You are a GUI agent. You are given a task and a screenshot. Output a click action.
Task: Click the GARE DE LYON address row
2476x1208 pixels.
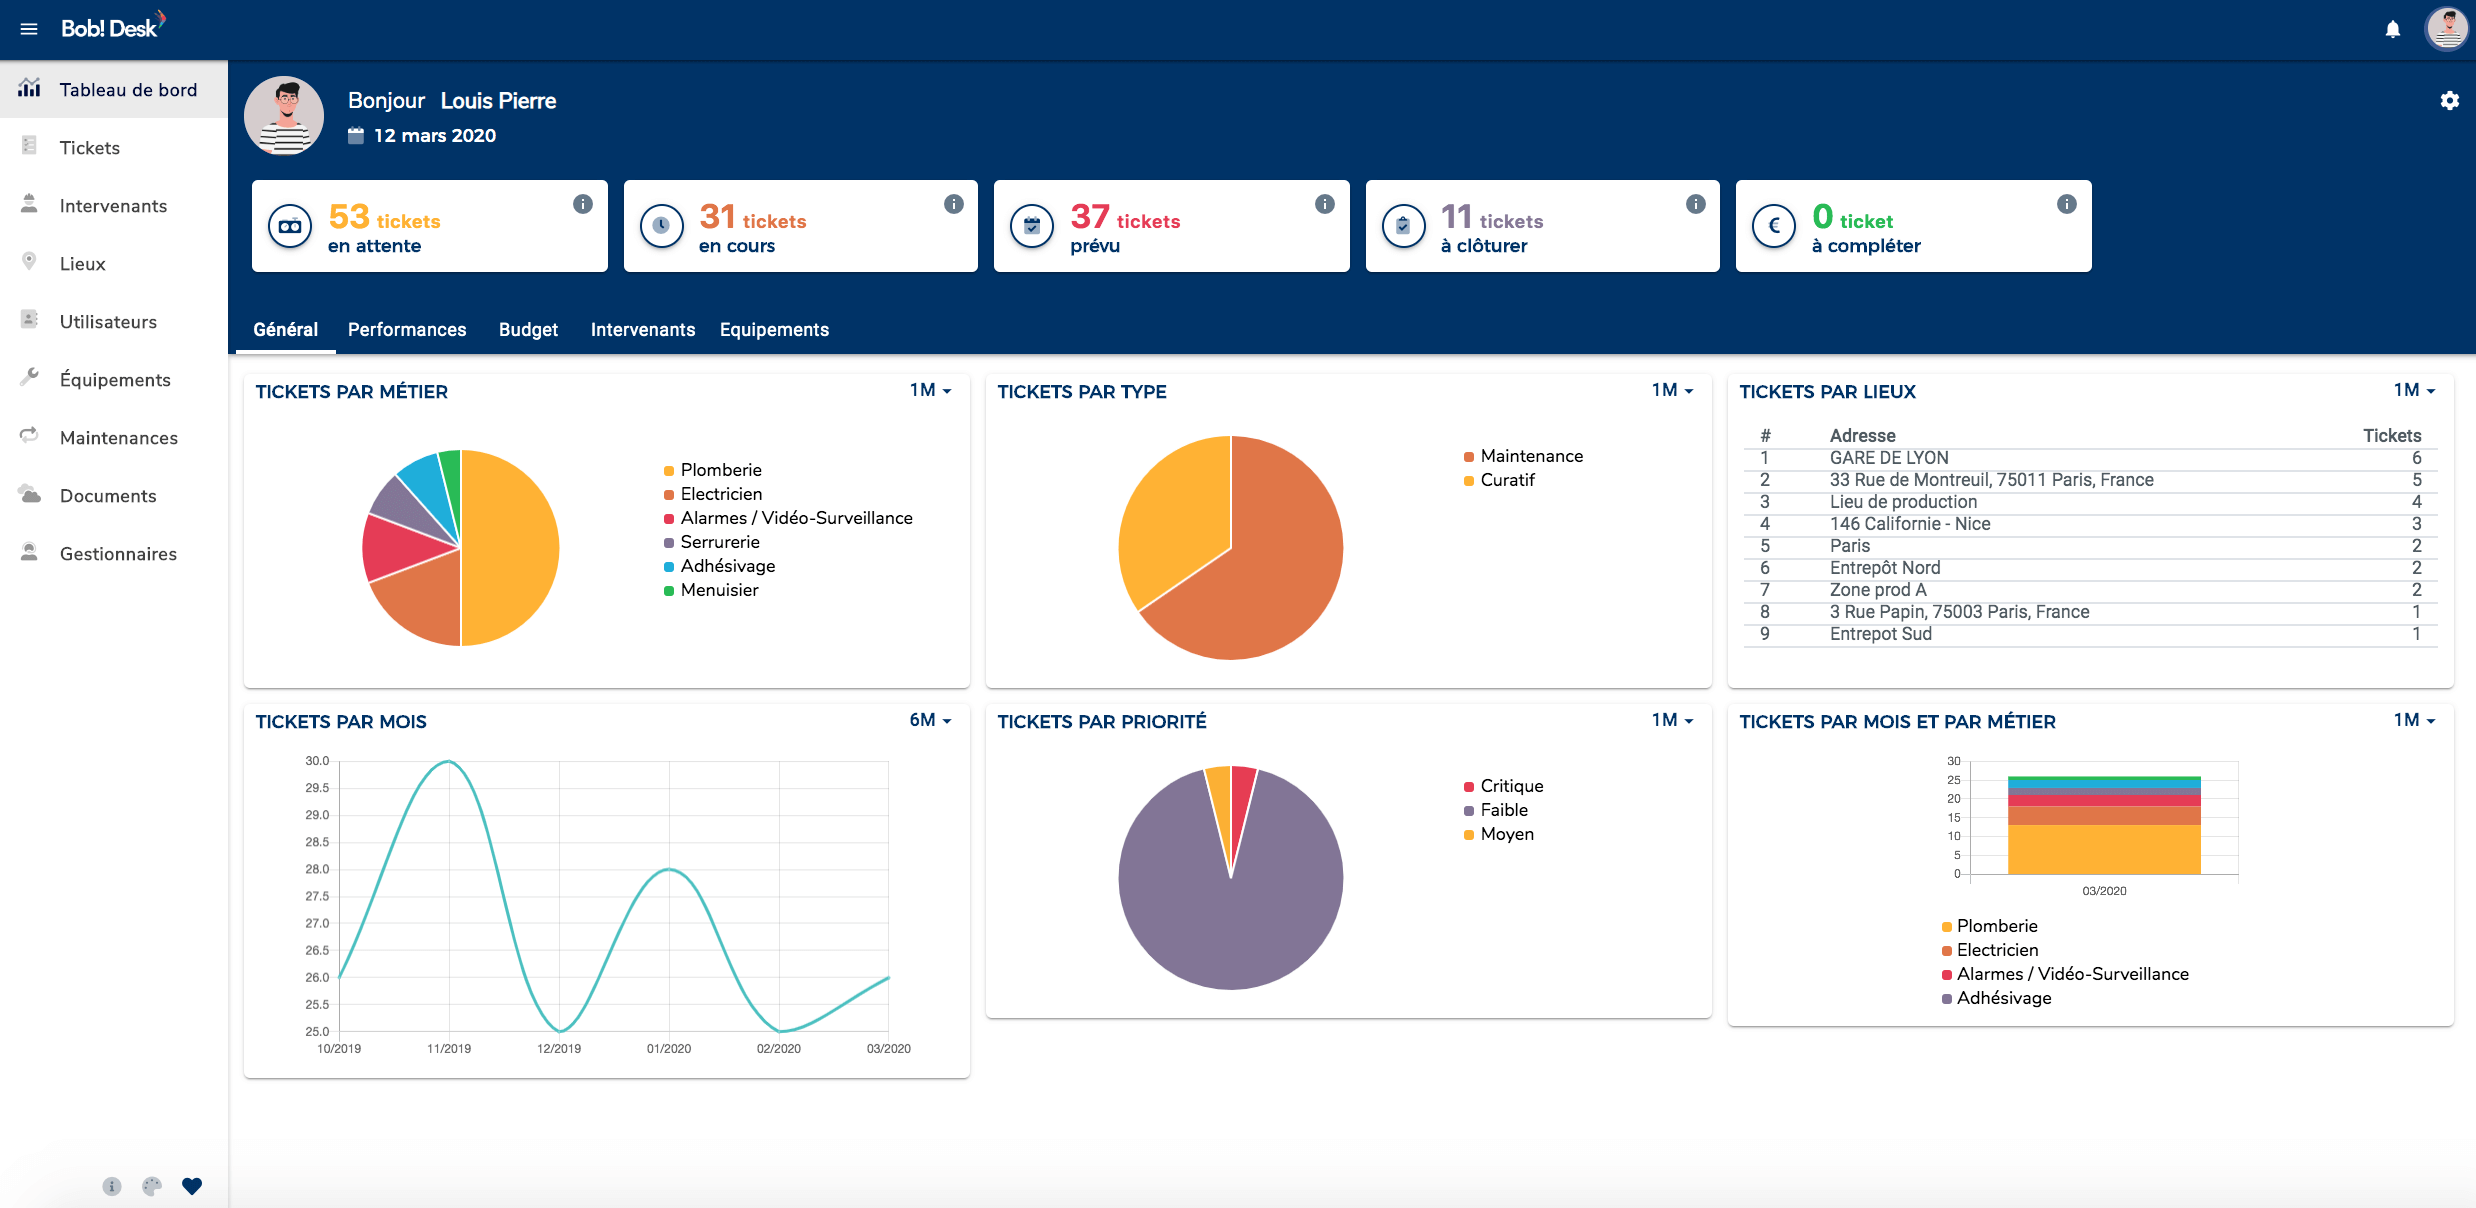(x=2090, y=458)
